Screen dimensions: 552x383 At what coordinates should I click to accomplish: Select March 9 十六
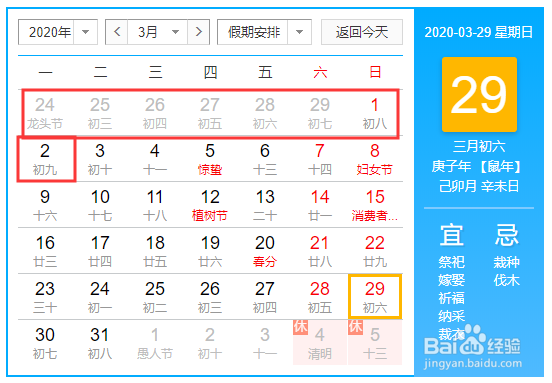click(45, 205)
